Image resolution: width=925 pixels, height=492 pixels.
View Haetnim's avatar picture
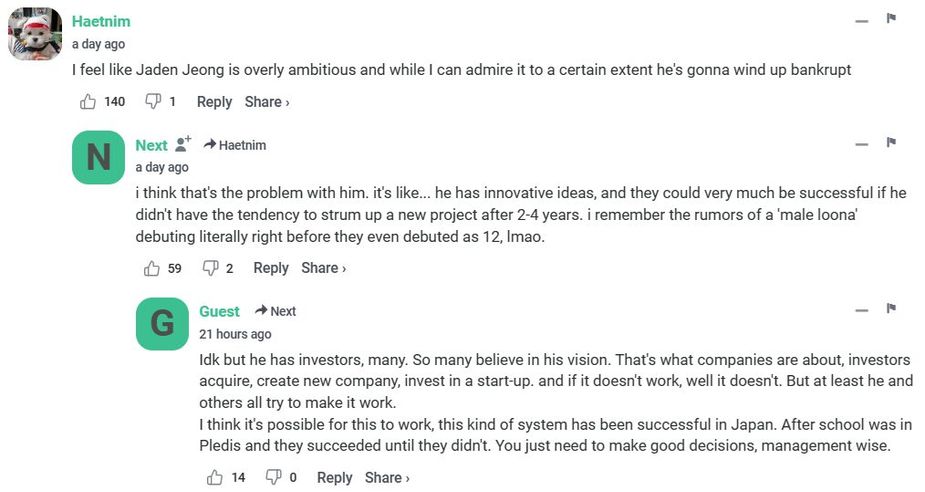click(x=36, y=35)
